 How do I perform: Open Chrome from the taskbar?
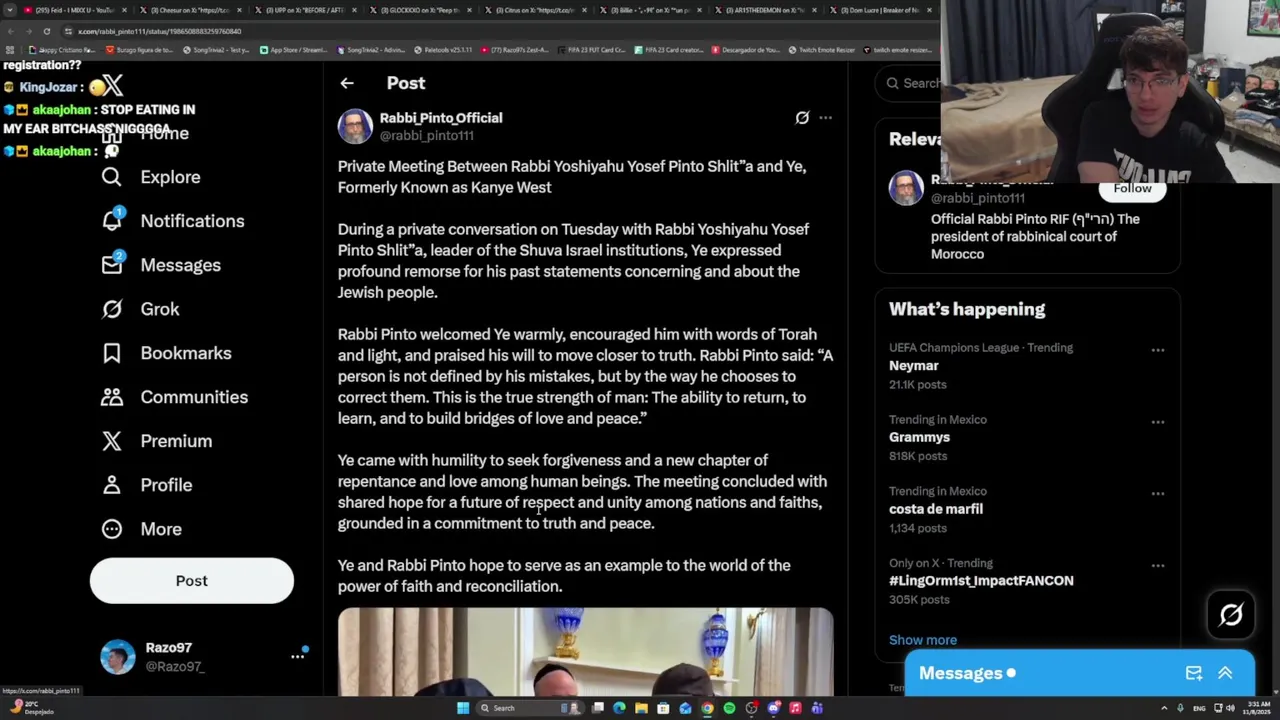707,708
